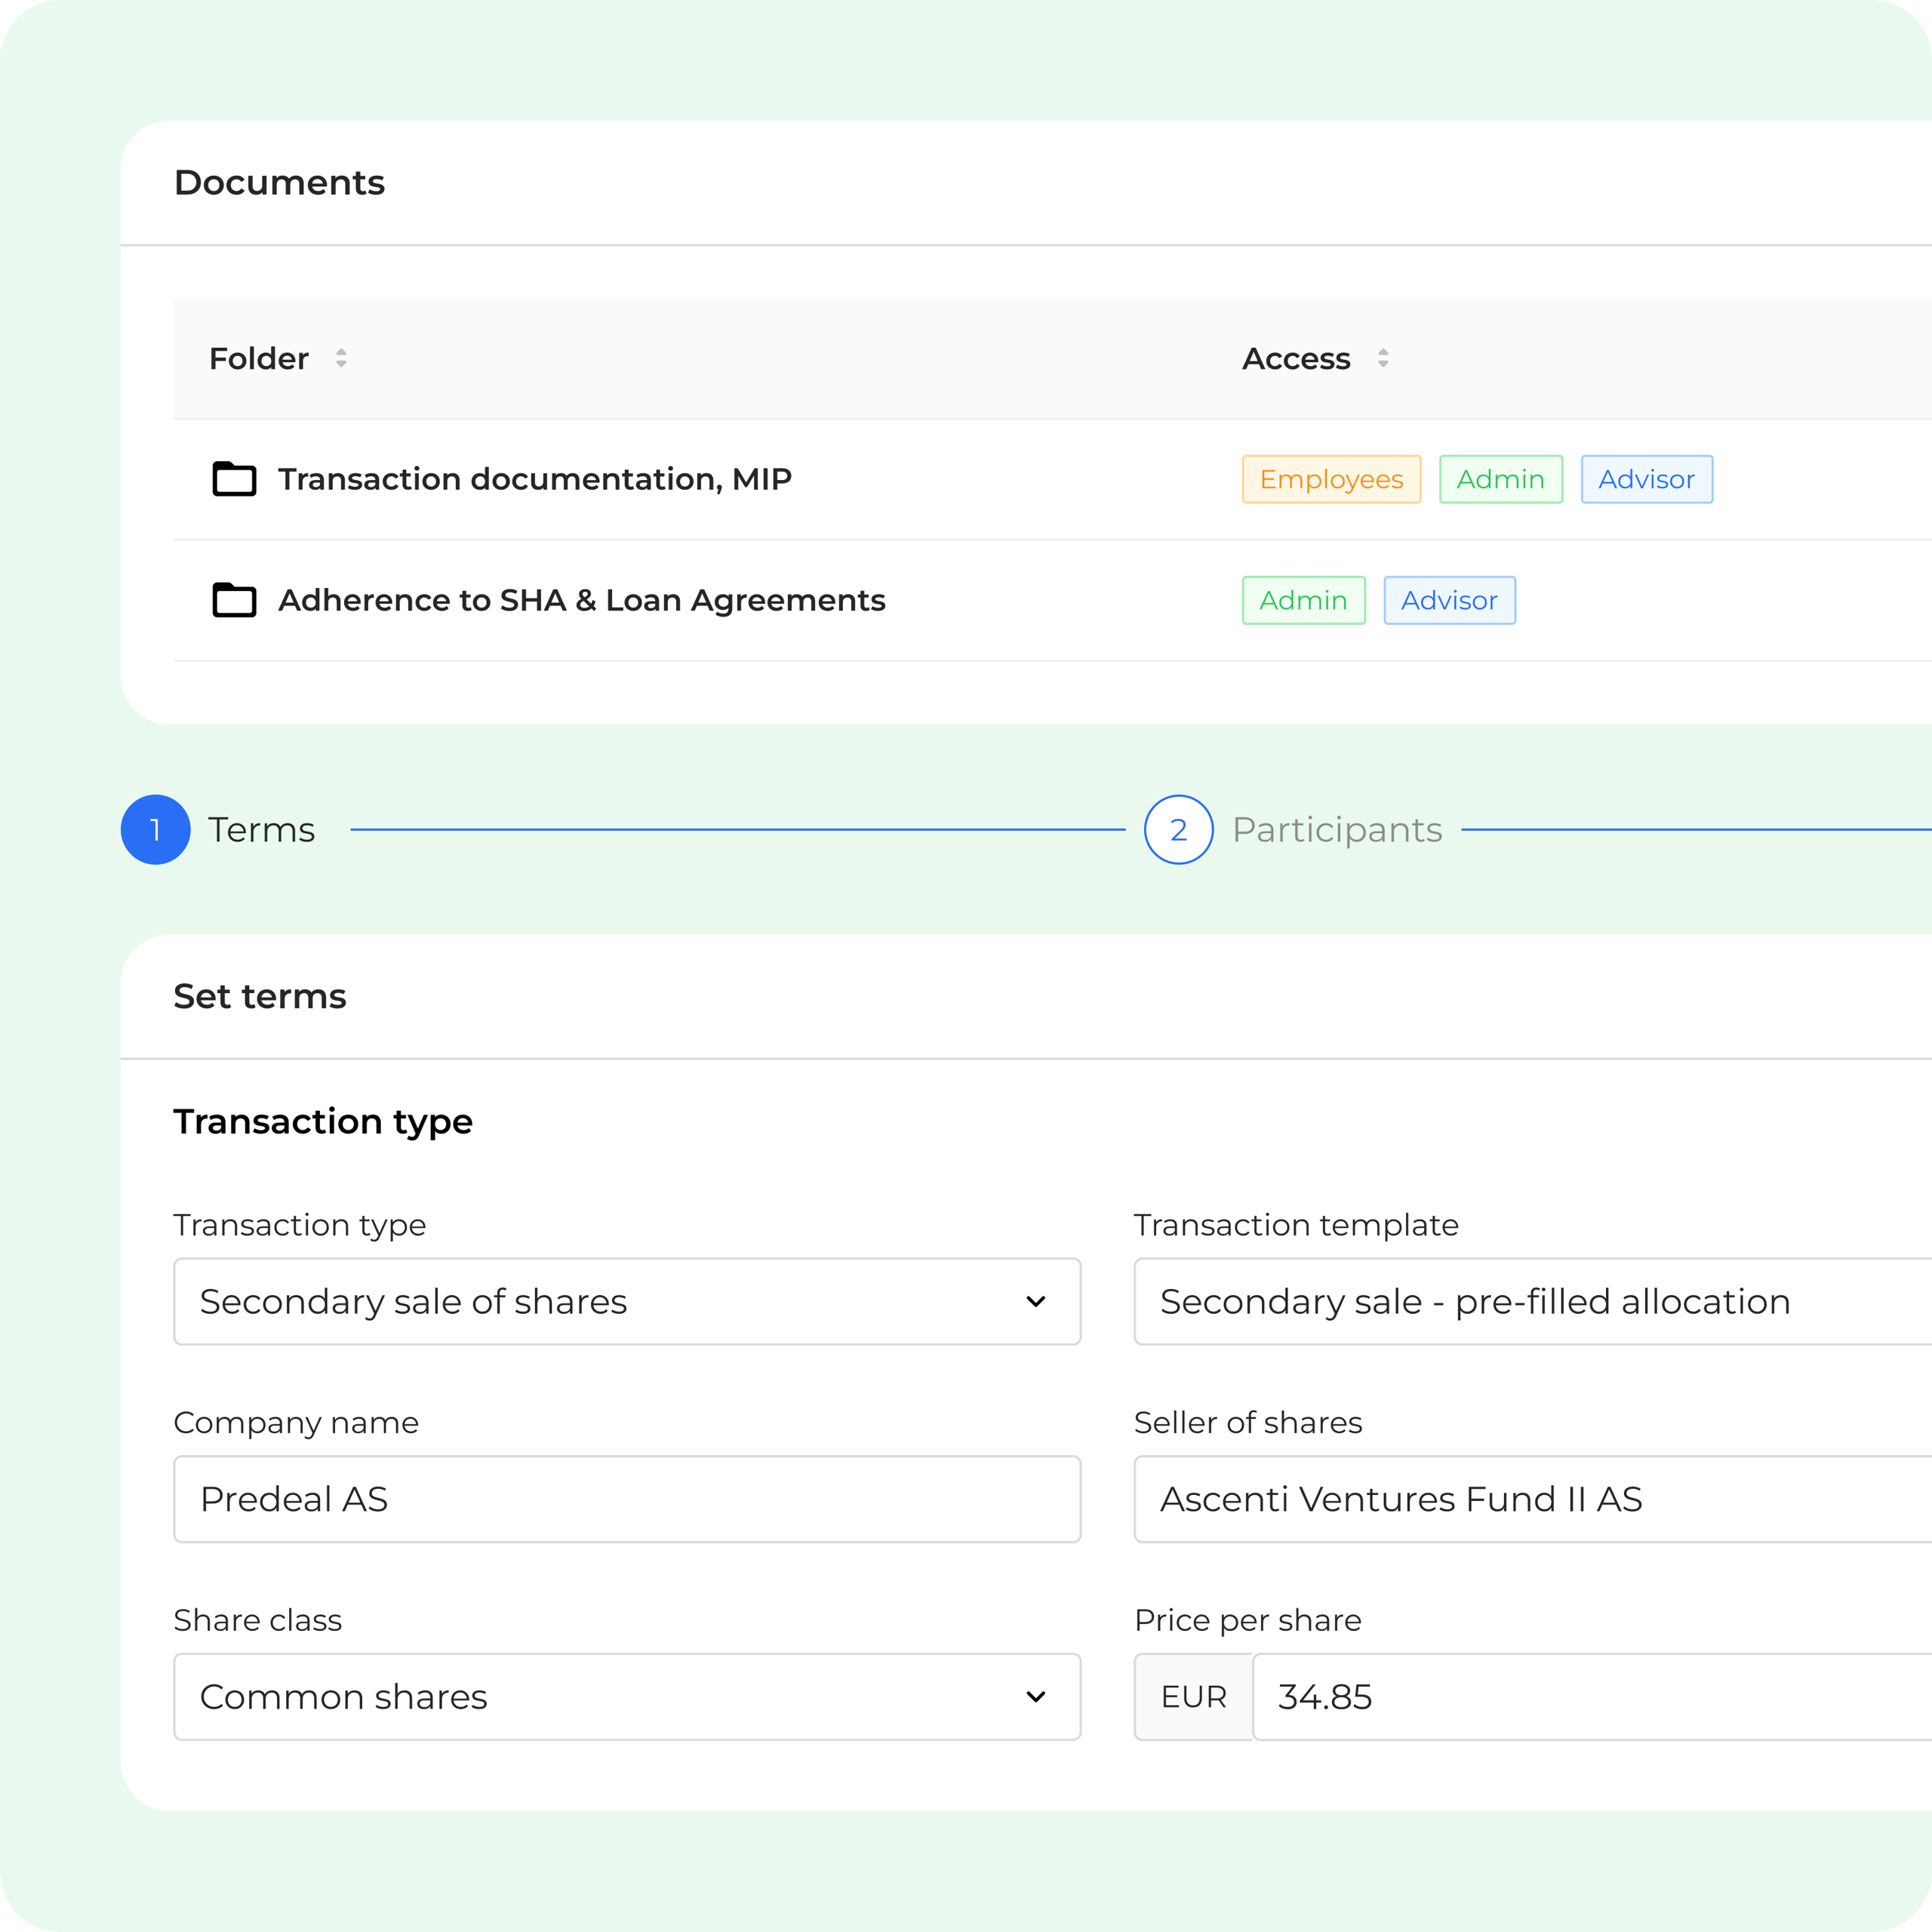Sort by Access column arrows

[1383, 358]
